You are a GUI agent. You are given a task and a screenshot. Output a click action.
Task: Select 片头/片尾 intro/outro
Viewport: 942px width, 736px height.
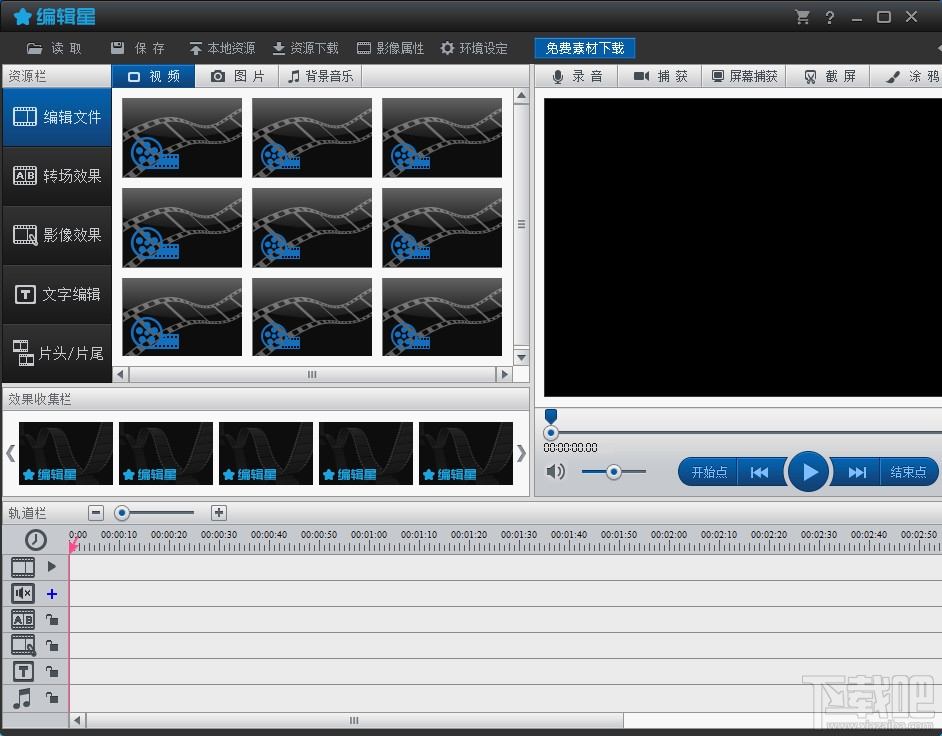(57, 353)
